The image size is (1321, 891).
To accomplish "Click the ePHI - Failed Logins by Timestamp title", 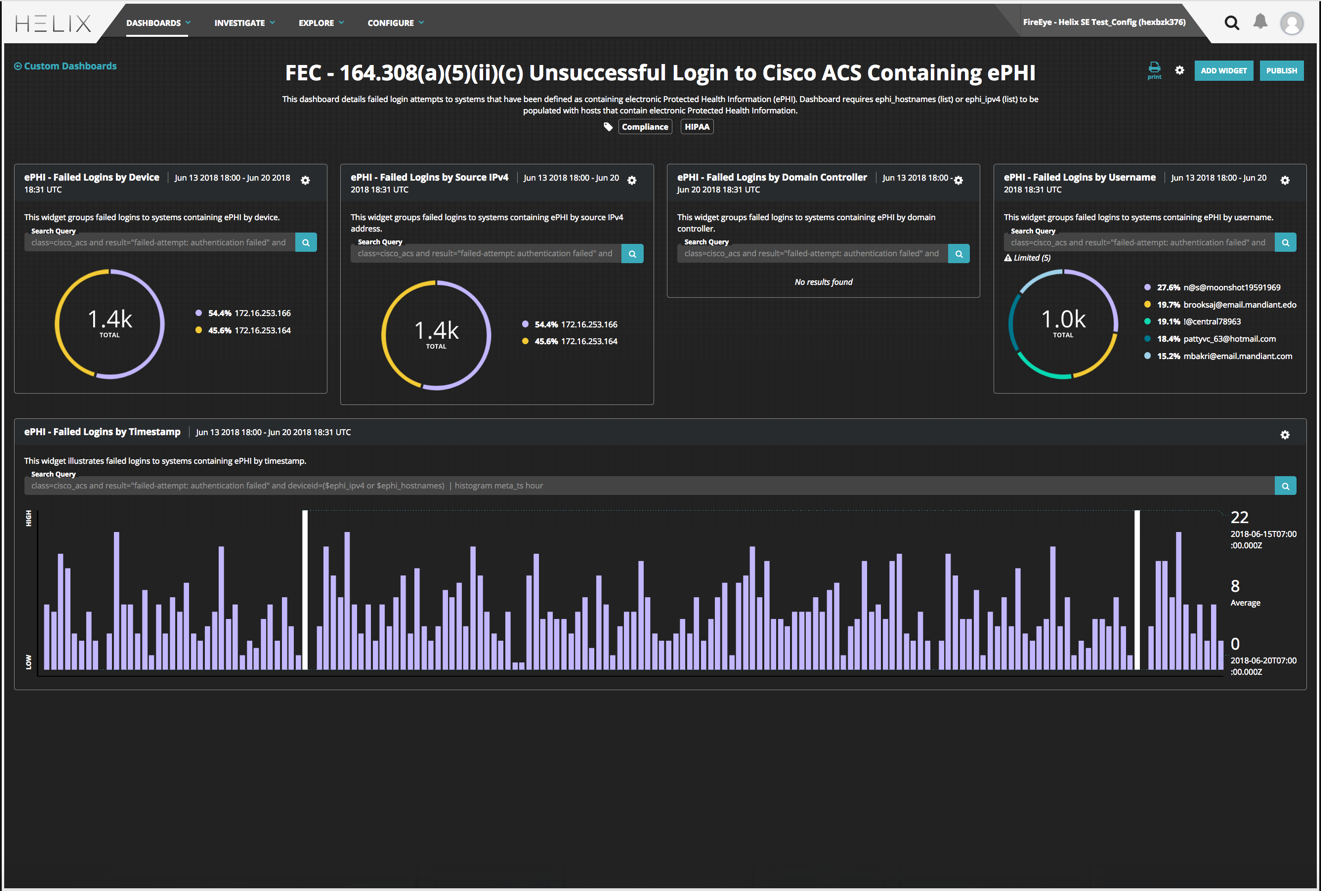I will [x=102, y=432].
